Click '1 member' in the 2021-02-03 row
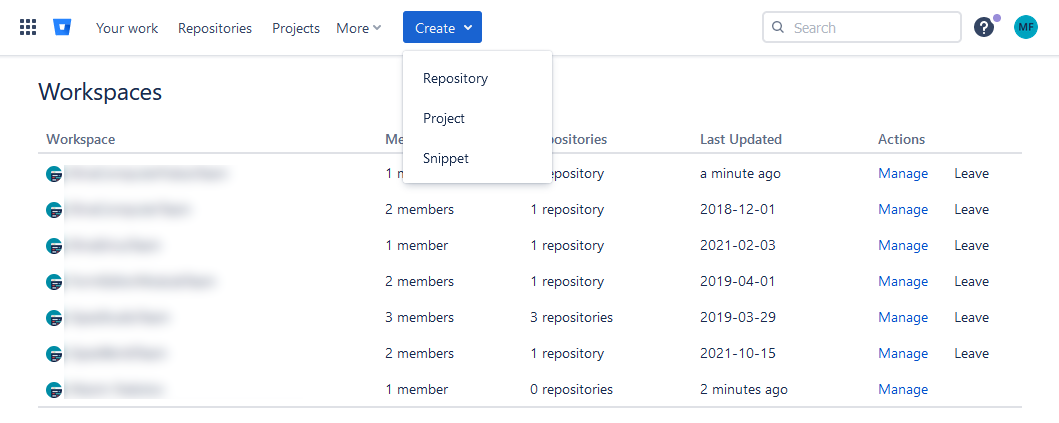 point(417,245)
